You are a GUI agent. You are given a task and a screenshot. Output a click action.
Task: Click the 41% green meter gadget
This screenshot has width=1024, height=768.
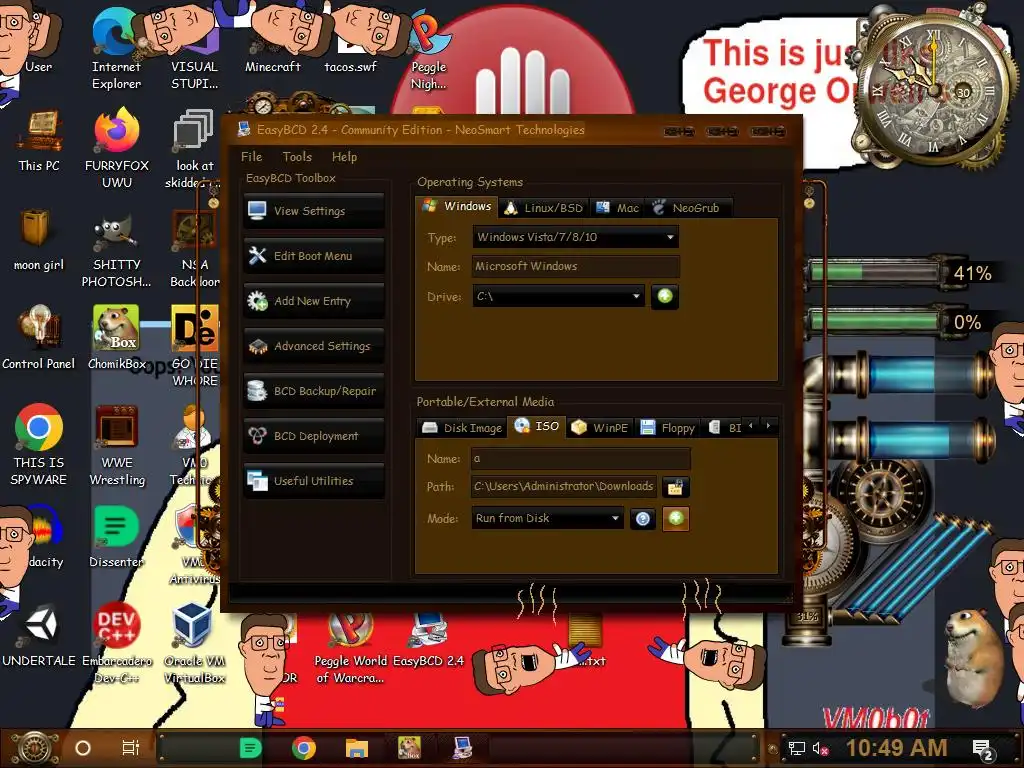[901, 272]
